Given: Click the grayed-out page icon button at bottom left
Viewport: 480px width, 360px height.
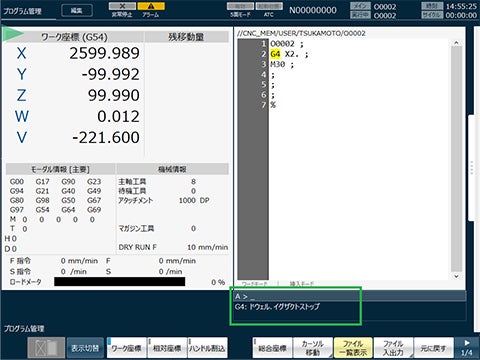Looking at the screenshot, I should tap(46, 348).
